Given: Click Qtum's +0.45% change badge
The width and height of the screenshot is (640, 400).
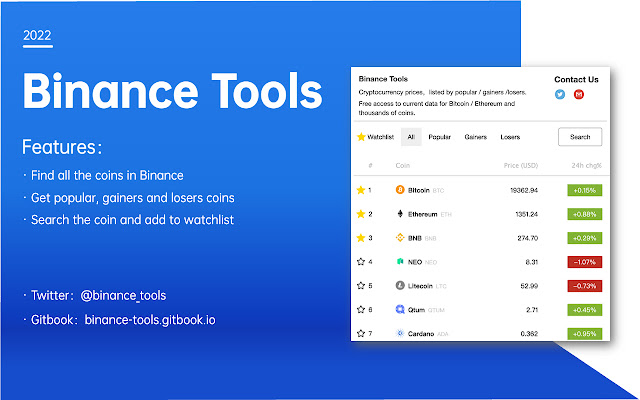Looking at the screenshot, I should click(x=584, y=310).
